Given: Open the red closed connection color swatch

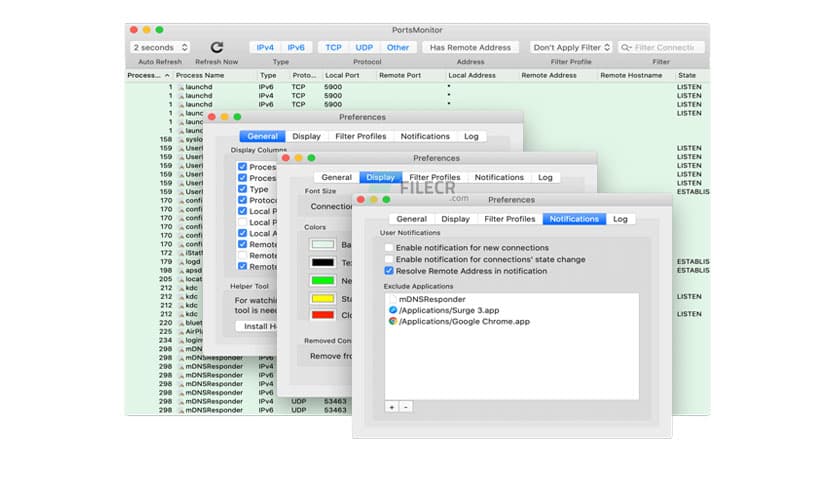Looking at the screenshot, I should click(x=323, y=315).
